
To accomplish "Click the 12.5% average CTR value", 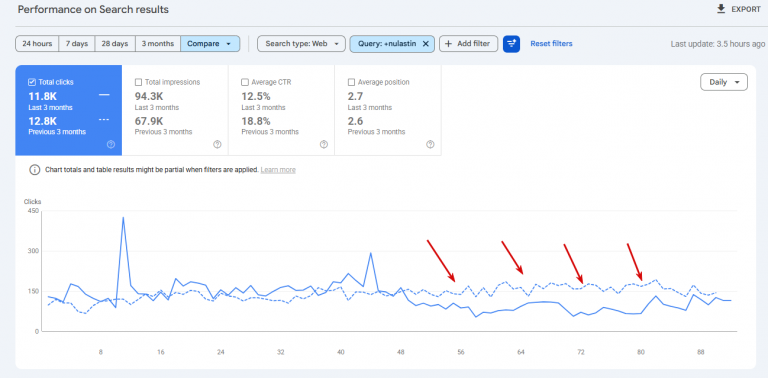I will [x=256, y=96].
